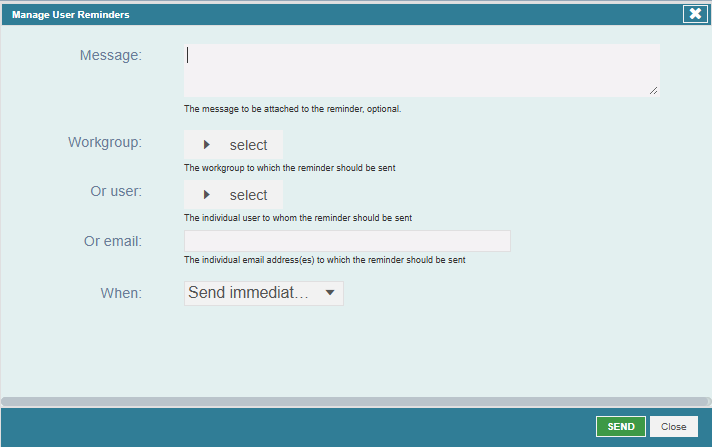Click the 'Or email:' field label

[x=113, y=241]
